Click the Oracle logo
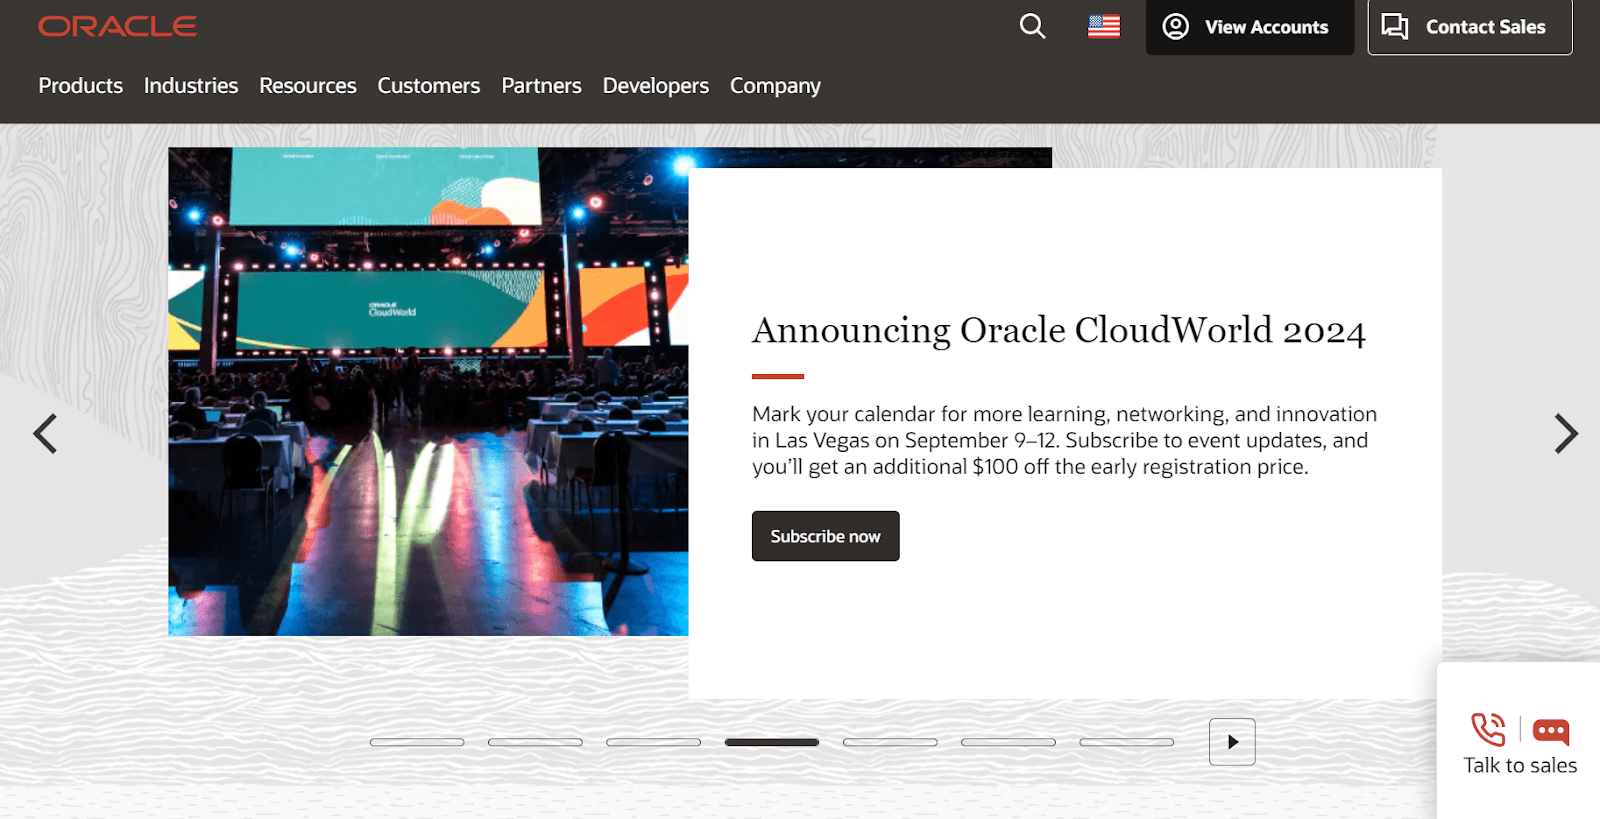 pyautogui.click(x=117, y=26)
